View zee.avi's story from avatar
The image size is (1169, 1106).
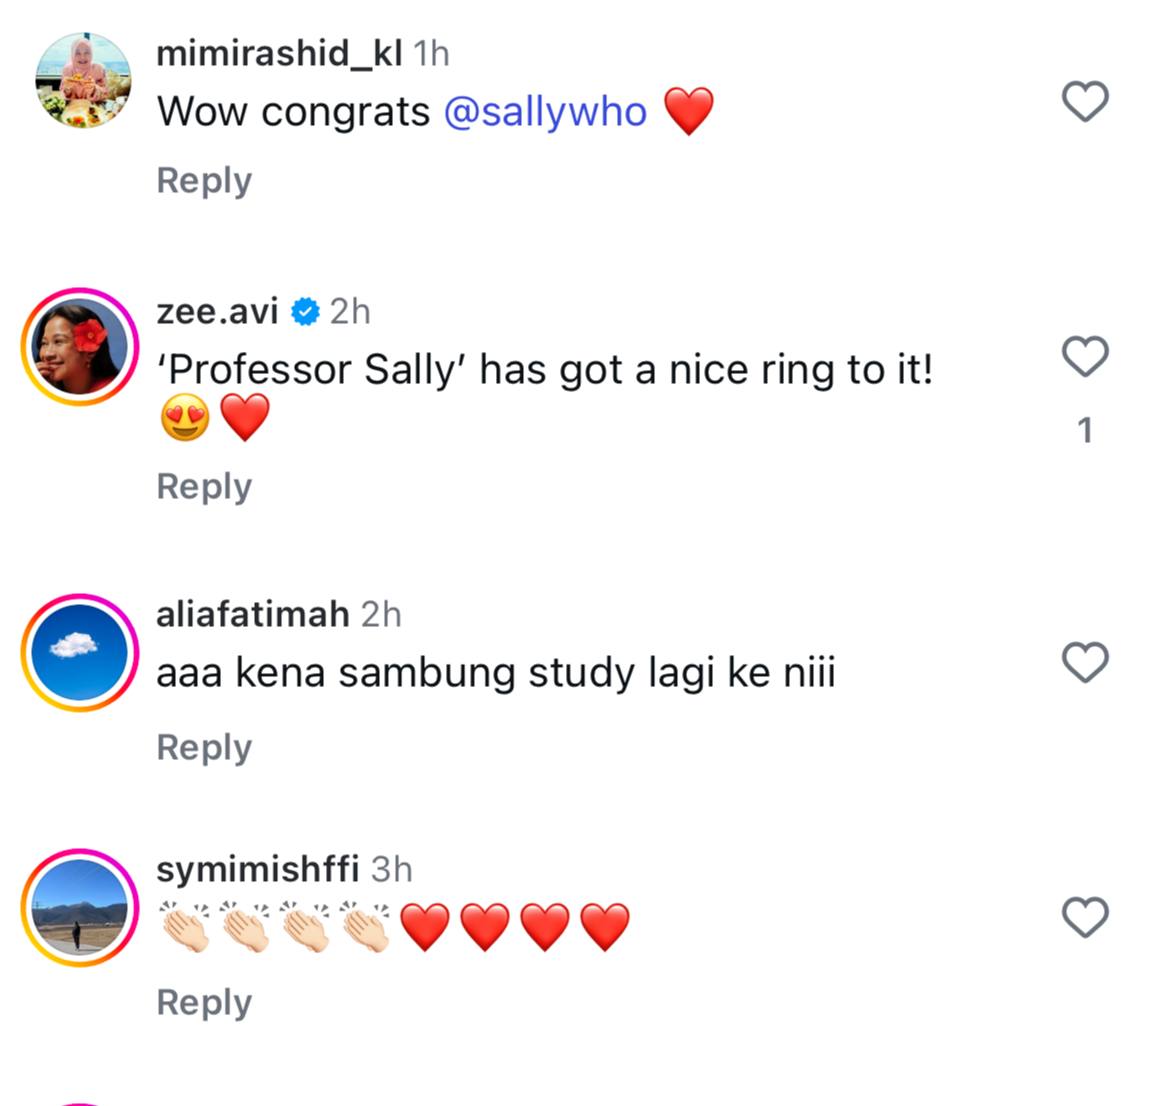(80, 346)
